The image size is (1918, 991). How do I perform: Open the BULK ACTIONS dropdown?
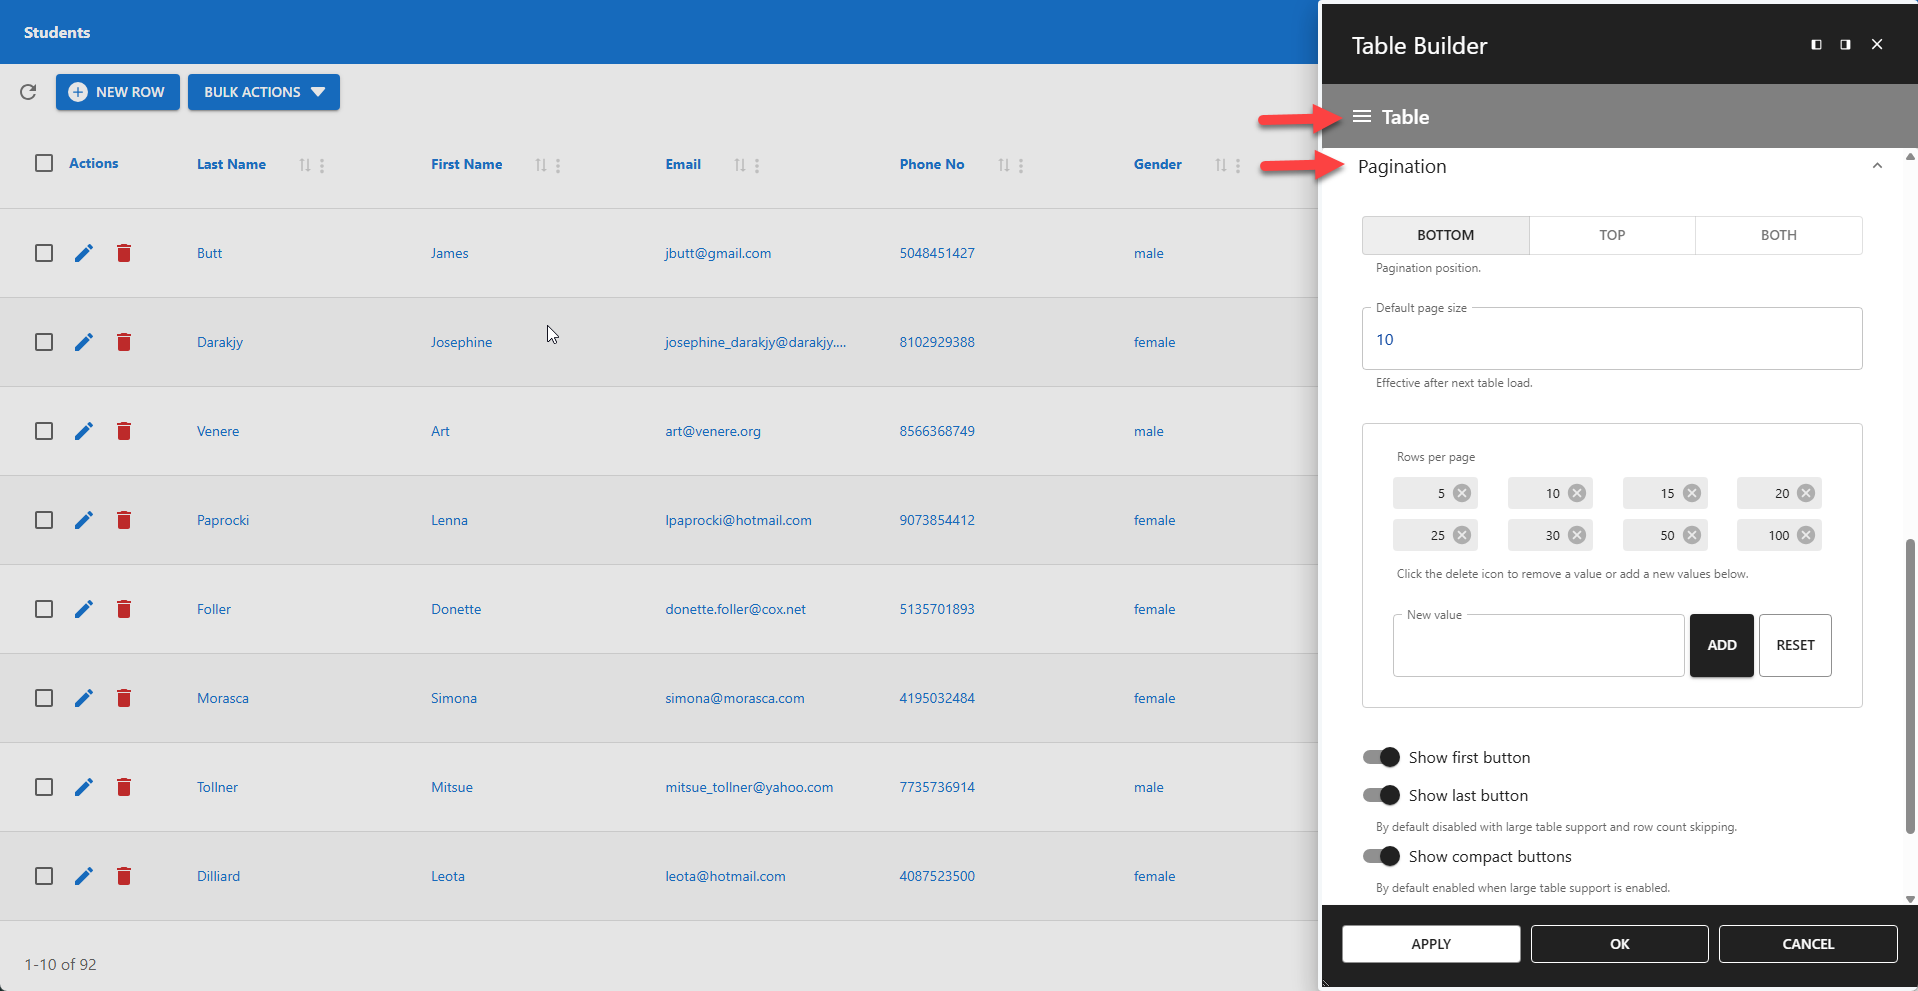pyautogui.click(x=263, y=92)
